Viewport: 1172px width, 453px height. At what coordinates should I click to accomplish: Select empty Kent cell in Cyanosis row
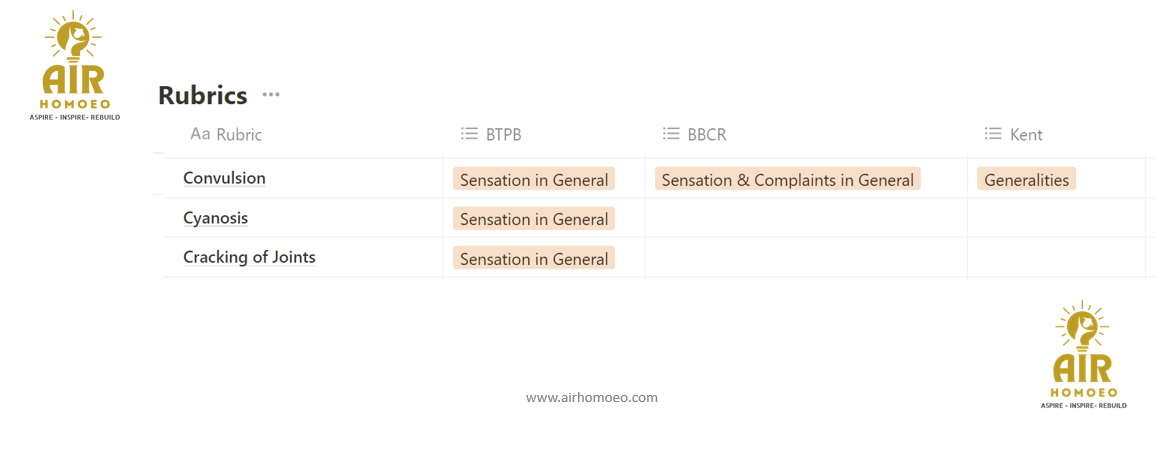[1055, 218]
